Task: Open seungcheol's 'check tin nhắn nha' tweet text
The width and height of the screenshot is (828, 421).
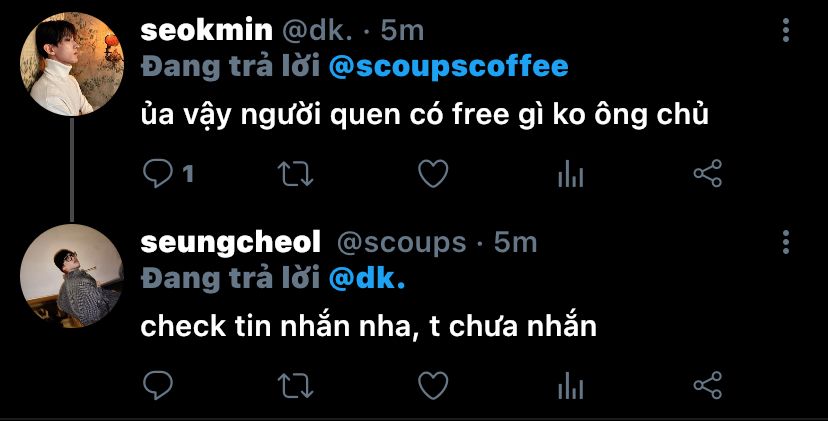Action: point(369,326)
